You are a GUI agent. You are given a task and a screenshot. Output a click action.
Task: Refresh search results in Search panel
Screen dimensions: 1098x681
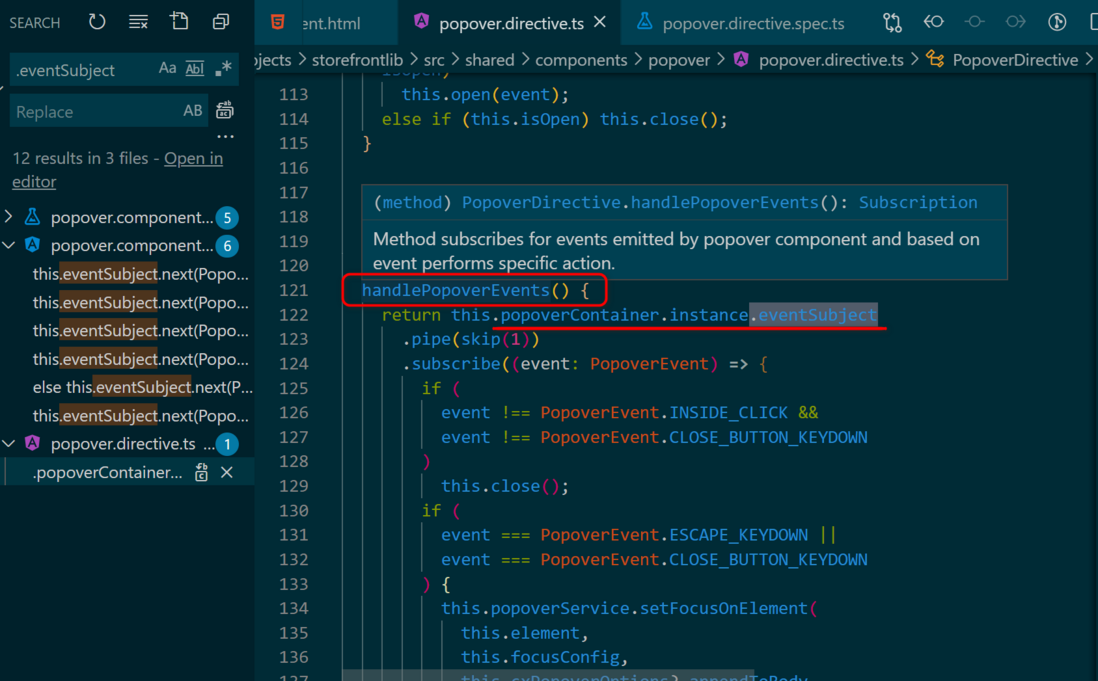pyautogui.click(x=97, y=22)
